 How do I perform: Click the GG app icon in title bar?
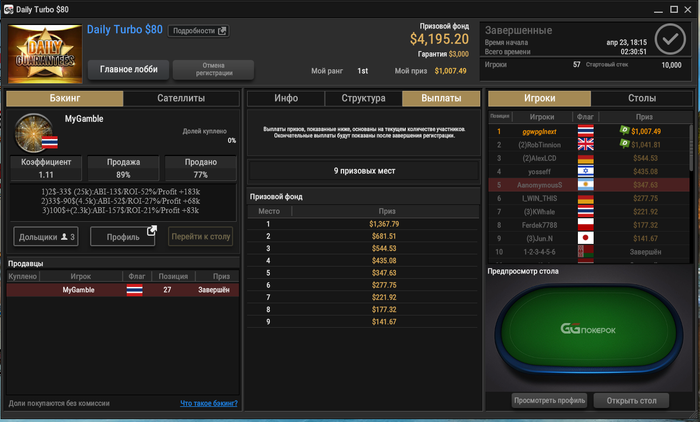(x=8, y=9)
